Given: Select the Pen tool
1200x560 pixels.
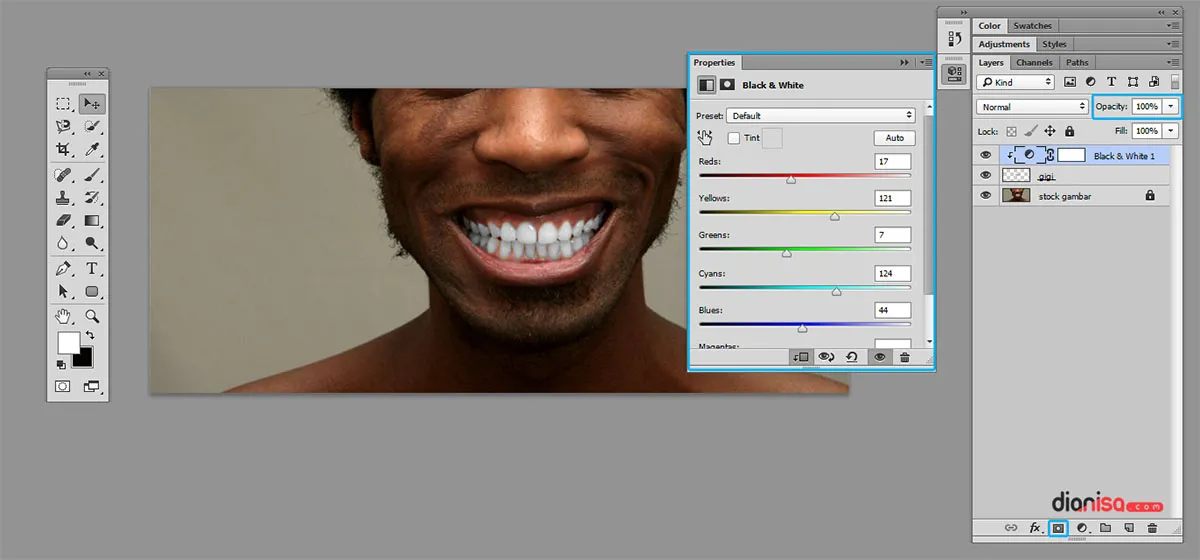Looking at the screenshot, I should (63, 269).
